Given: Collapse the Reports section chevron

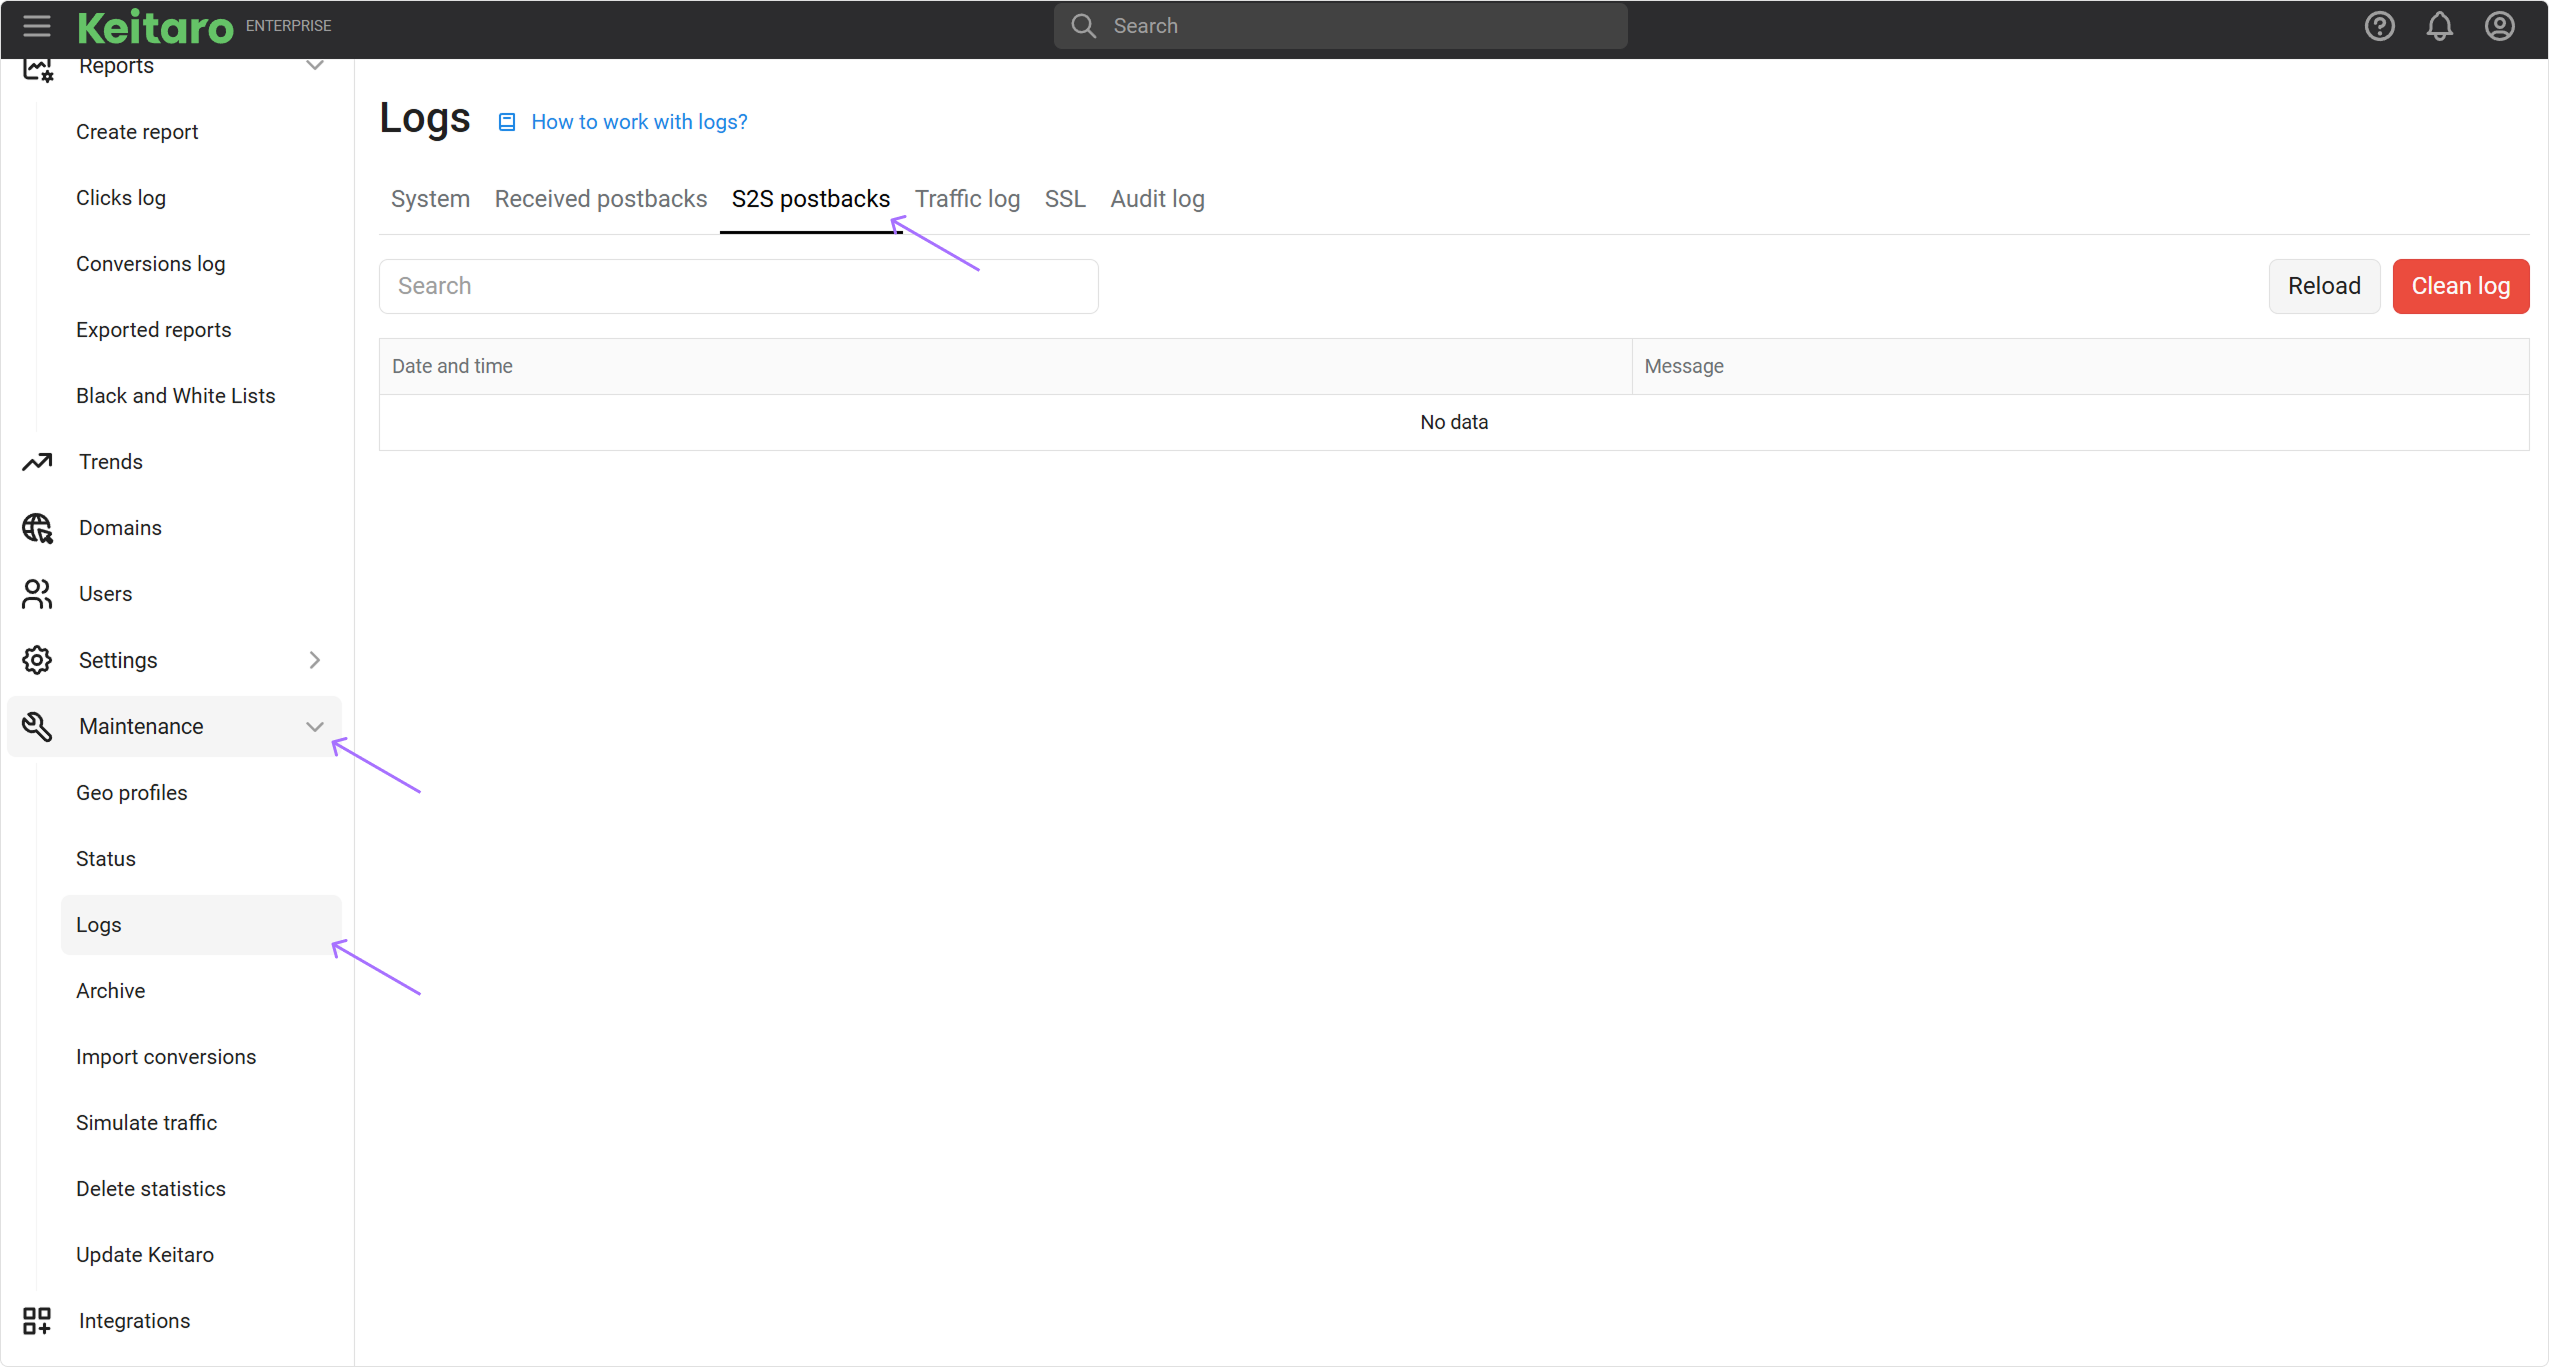Looking at the screenshot, I should click(314, 66).
